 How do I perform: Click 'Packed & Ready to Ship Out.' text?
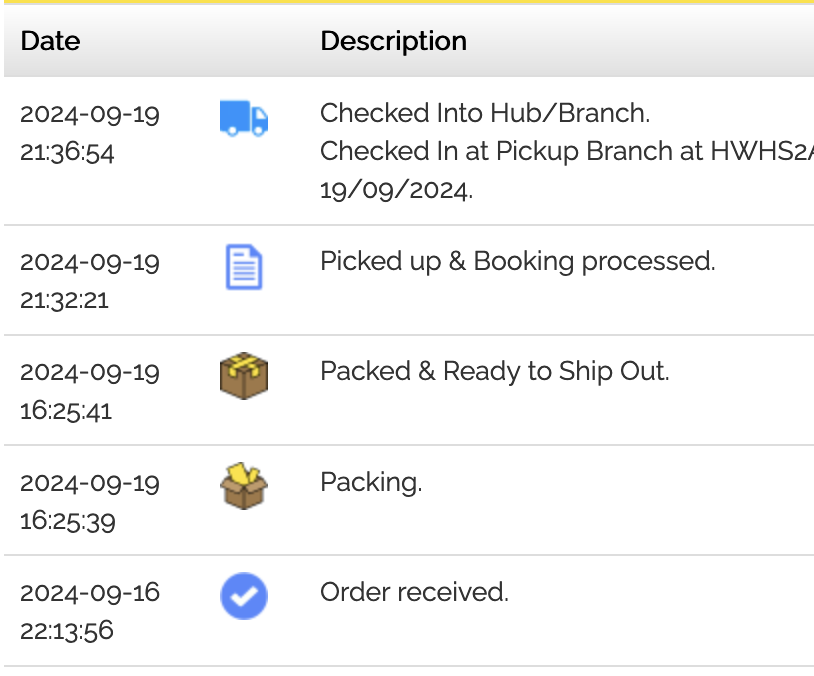(x=495, y=371)
